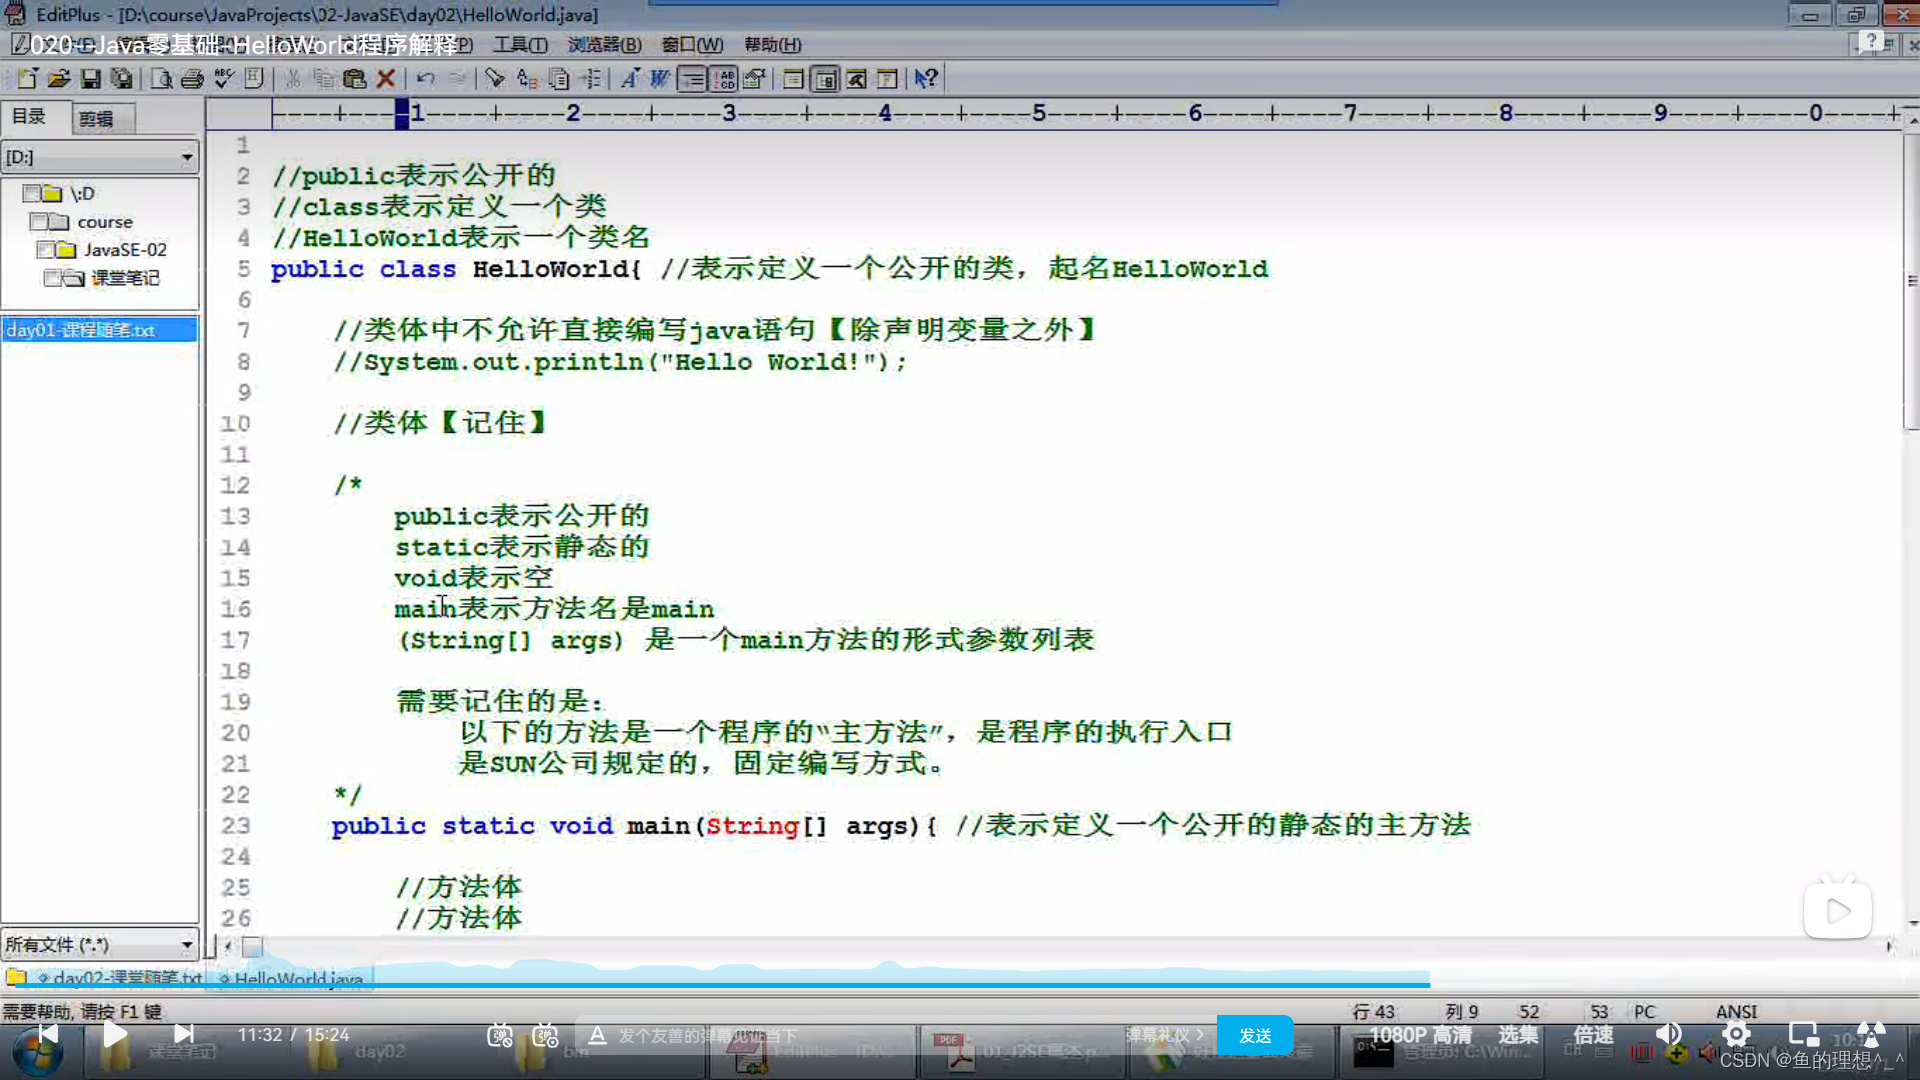Open the 窗口(W) menu
The height and width of the screenshot is (1080, 1920).
tap(691, 45)
